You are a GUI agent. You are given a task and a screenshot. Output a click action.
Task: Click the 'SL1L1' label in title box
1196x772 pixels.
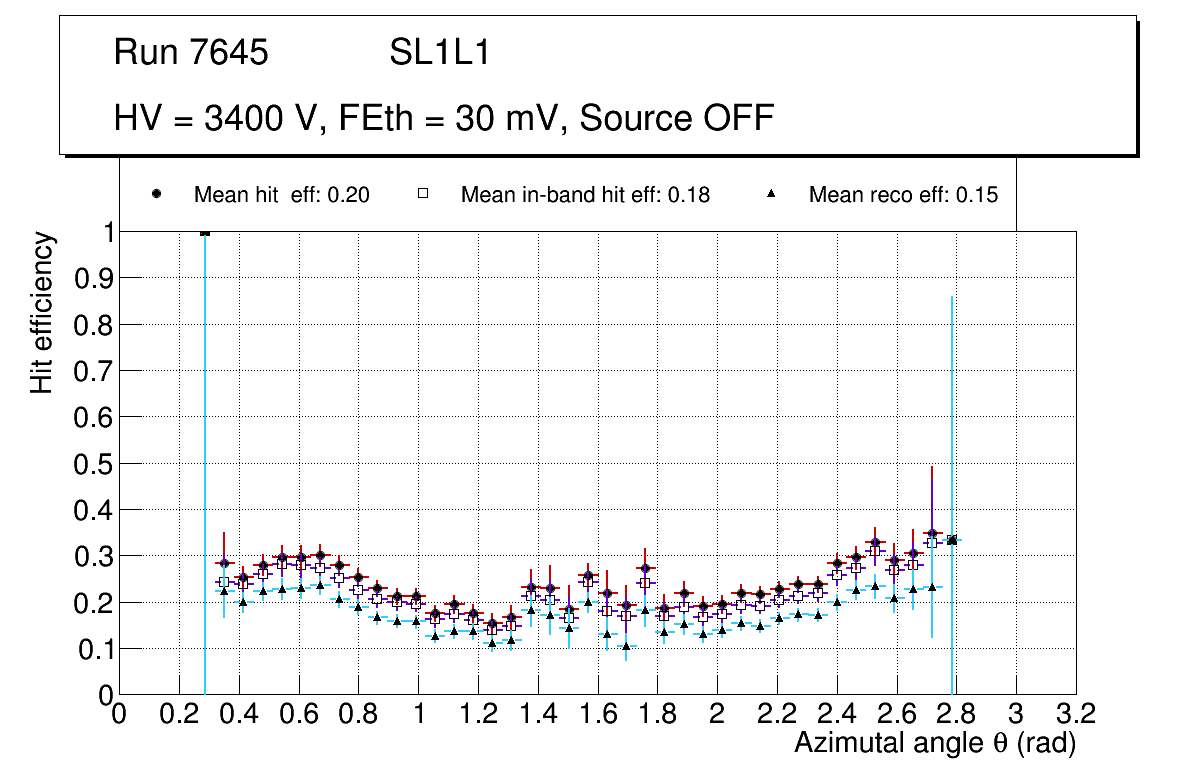pos(439,53)
